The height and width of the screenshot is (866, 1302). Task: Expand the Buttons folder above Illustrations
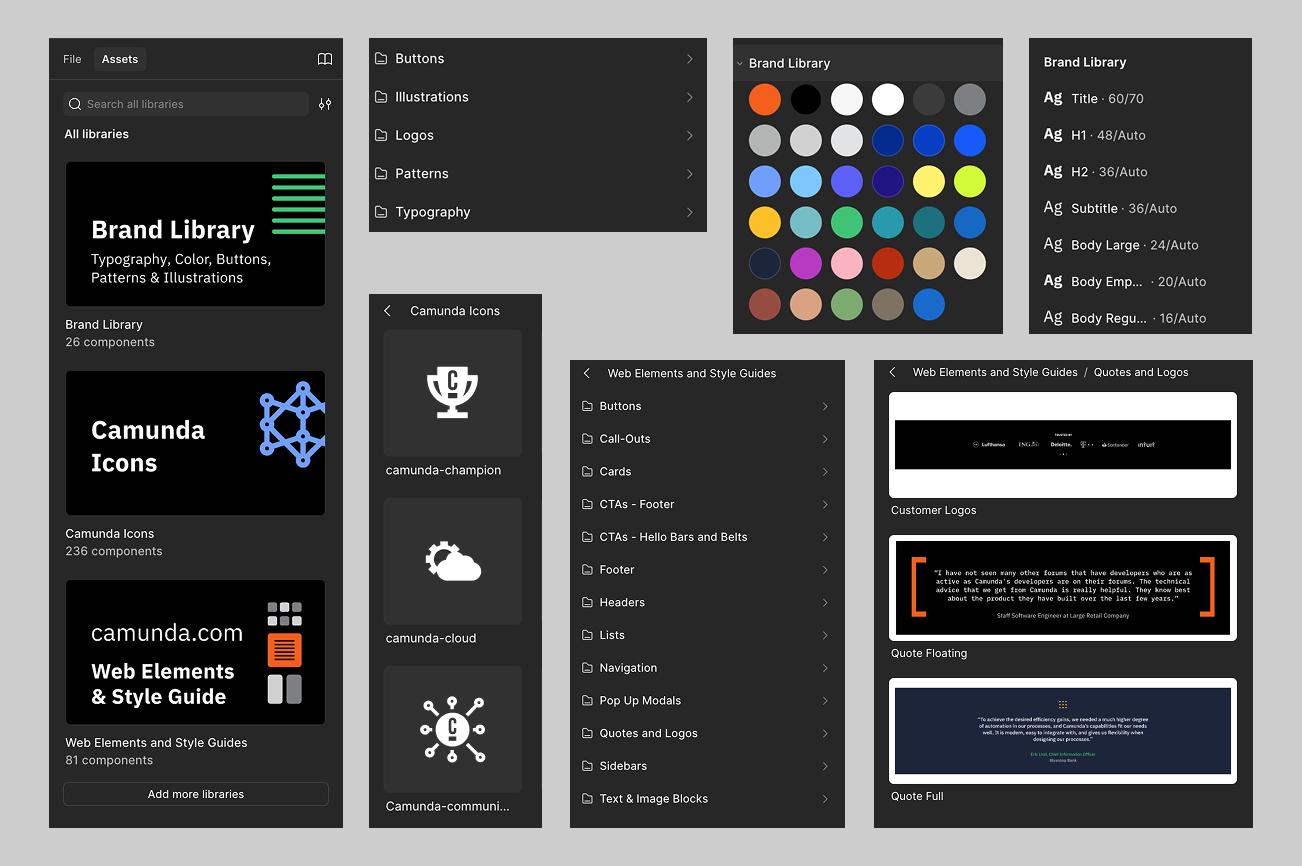690,59
